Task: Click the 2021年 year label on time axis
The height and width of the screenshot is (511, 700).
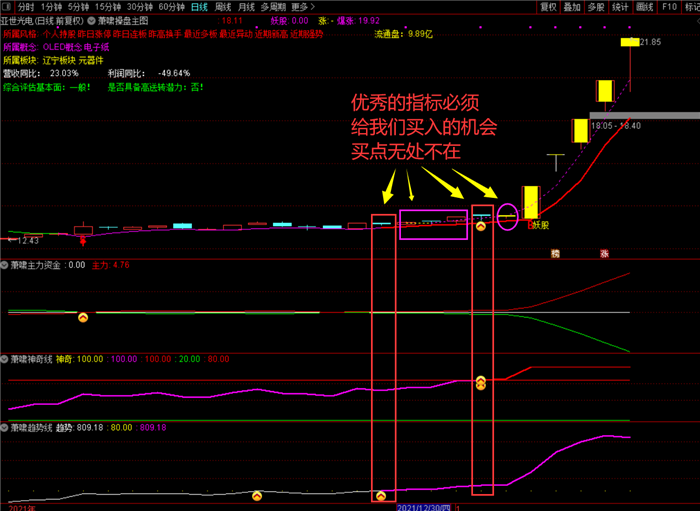Action: (22, 508)
